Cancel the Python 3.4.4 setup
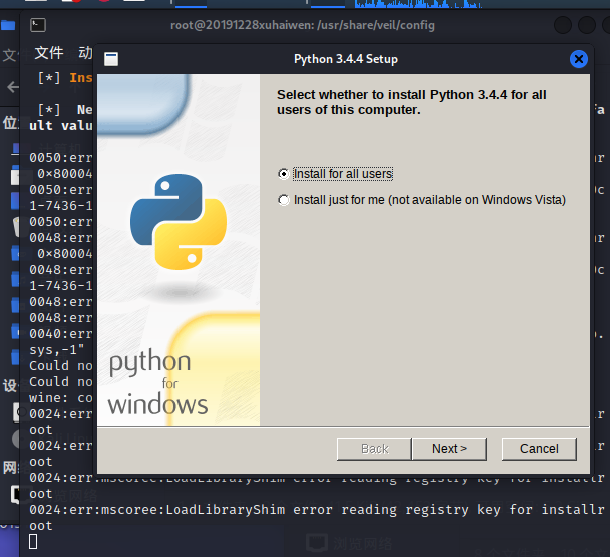The image size is (610, 557). point(539,449)
